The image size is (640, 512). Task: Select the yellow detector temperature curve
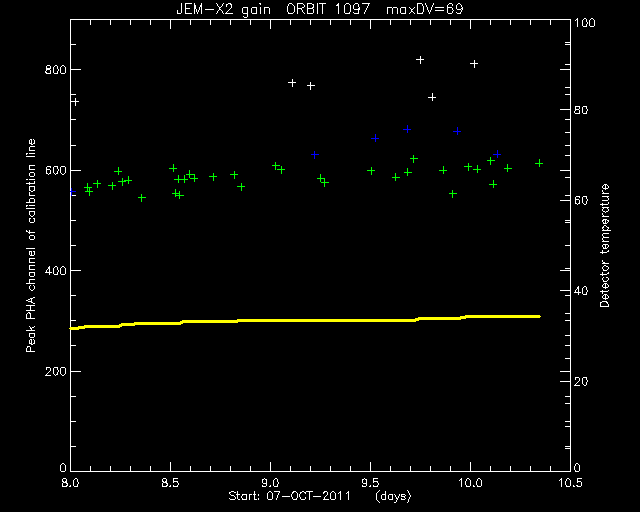pos(305,321)
